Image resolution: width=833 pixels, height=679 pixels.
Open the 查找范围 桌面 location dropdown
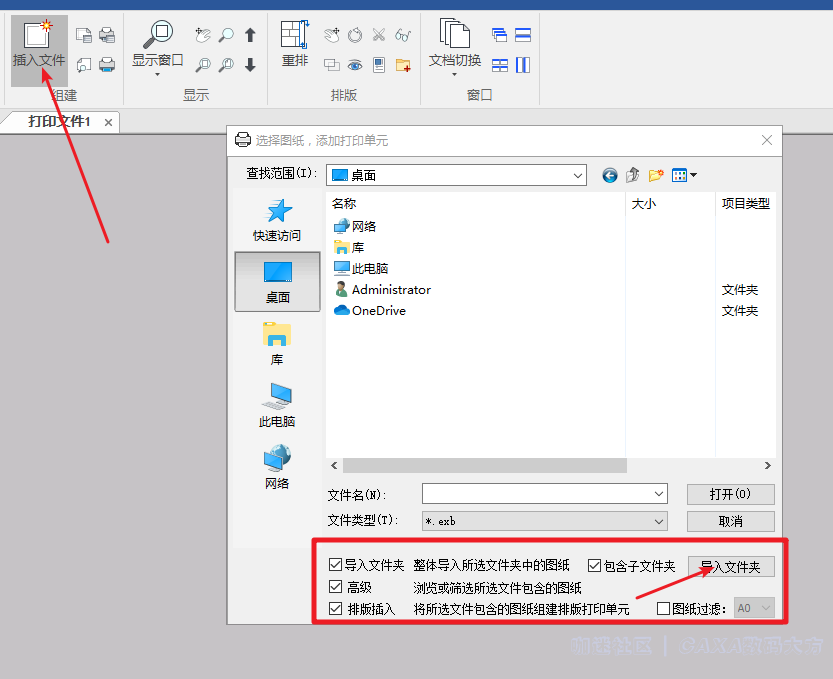(x=456, y=175)
